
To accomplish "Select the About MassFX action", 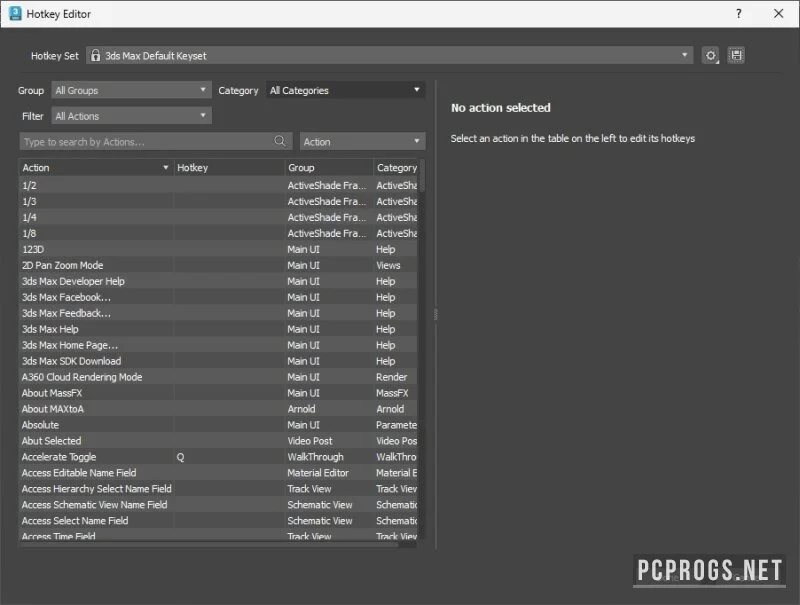I will (x=218, y=393).
